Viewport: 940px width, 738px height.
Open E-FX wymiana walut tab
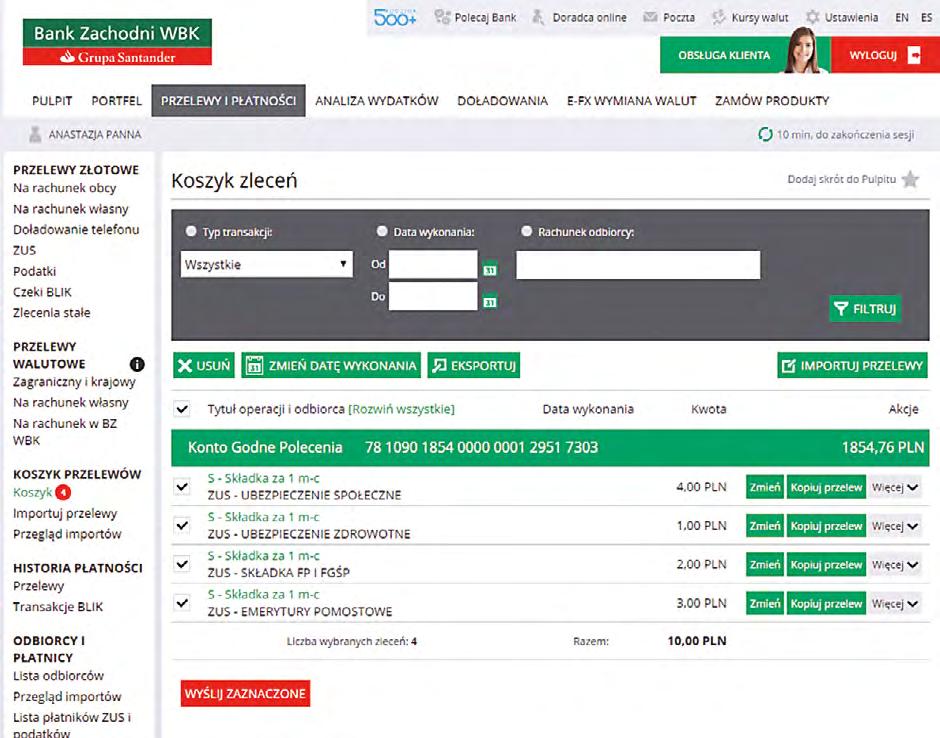631,101
